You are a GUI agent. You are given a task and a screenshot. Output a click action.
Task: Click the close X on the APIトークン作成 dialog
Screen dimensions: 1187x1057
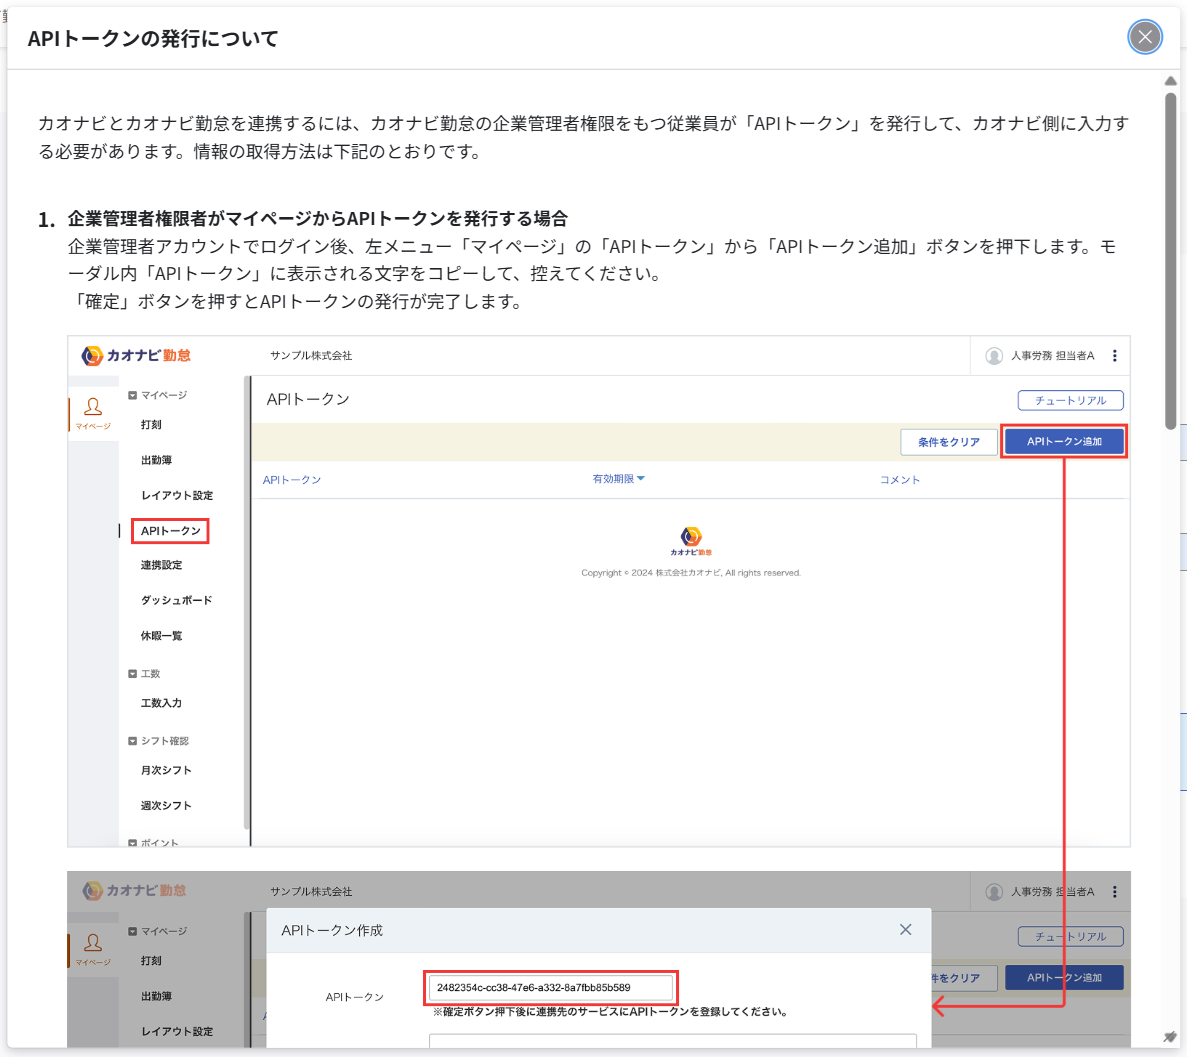click(x=905, y=929)
